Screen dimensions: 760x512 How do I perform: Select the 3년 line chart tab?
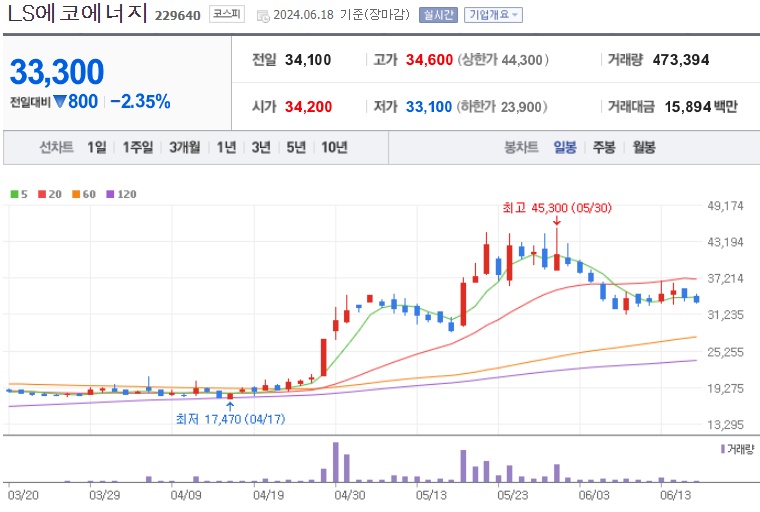click(261, 147)
